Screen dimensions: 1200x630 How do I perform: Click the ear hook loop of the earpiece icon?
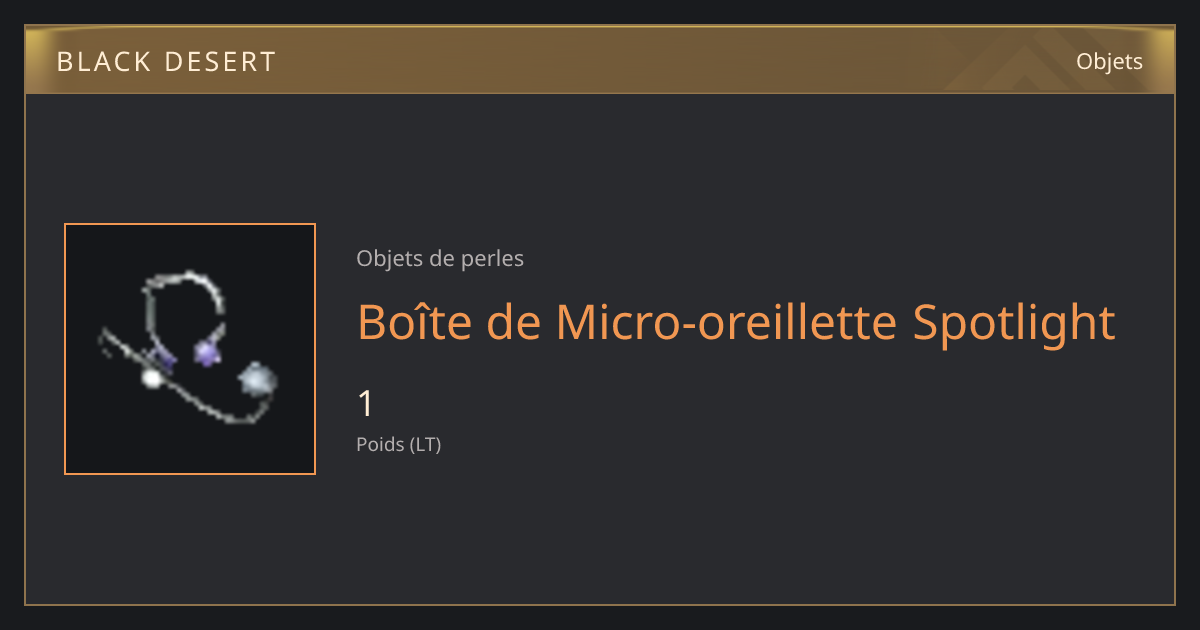(185, 300)
